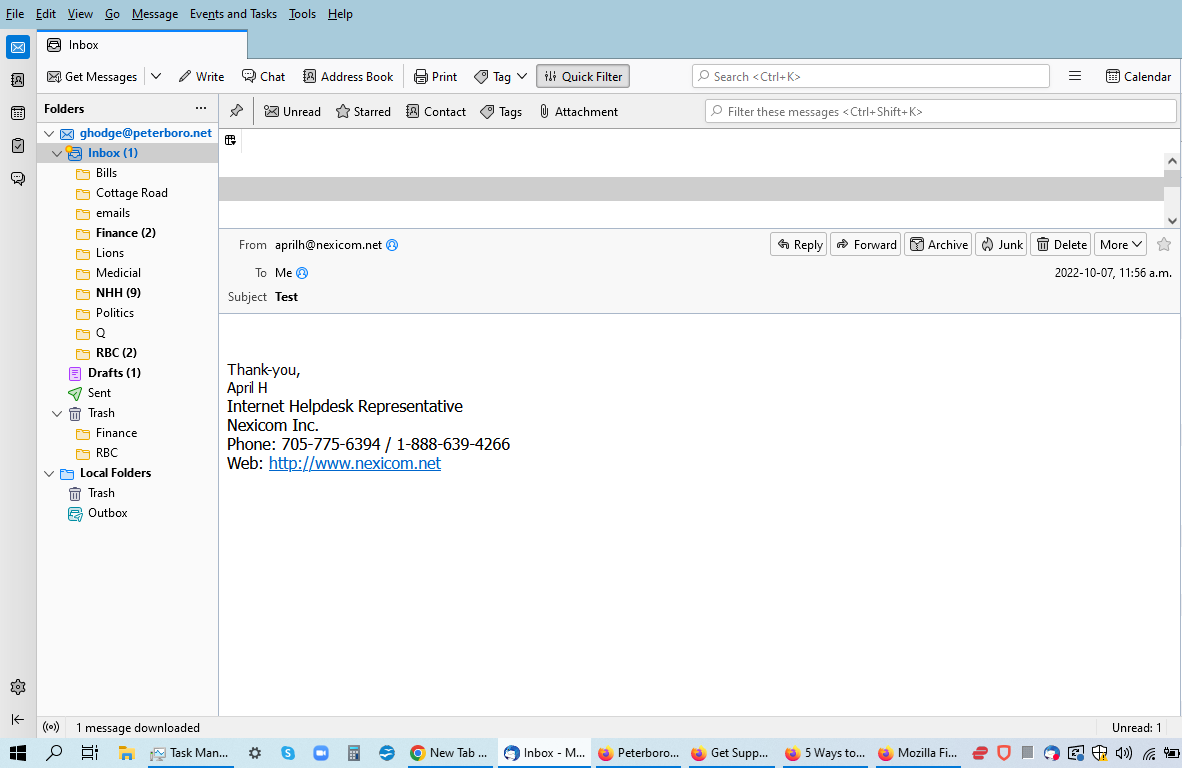Click contact icon beside Me recipient
The image size is (1182, 768).
(302, 273)
